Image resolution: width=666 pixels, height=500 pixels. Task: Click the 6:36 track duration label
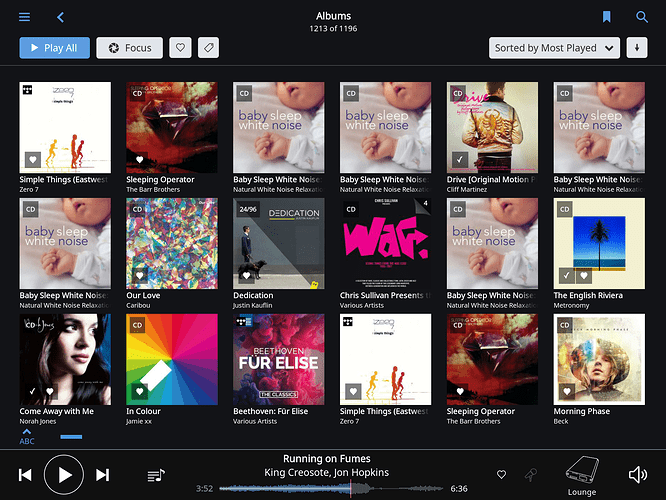[x=459, y=489]
